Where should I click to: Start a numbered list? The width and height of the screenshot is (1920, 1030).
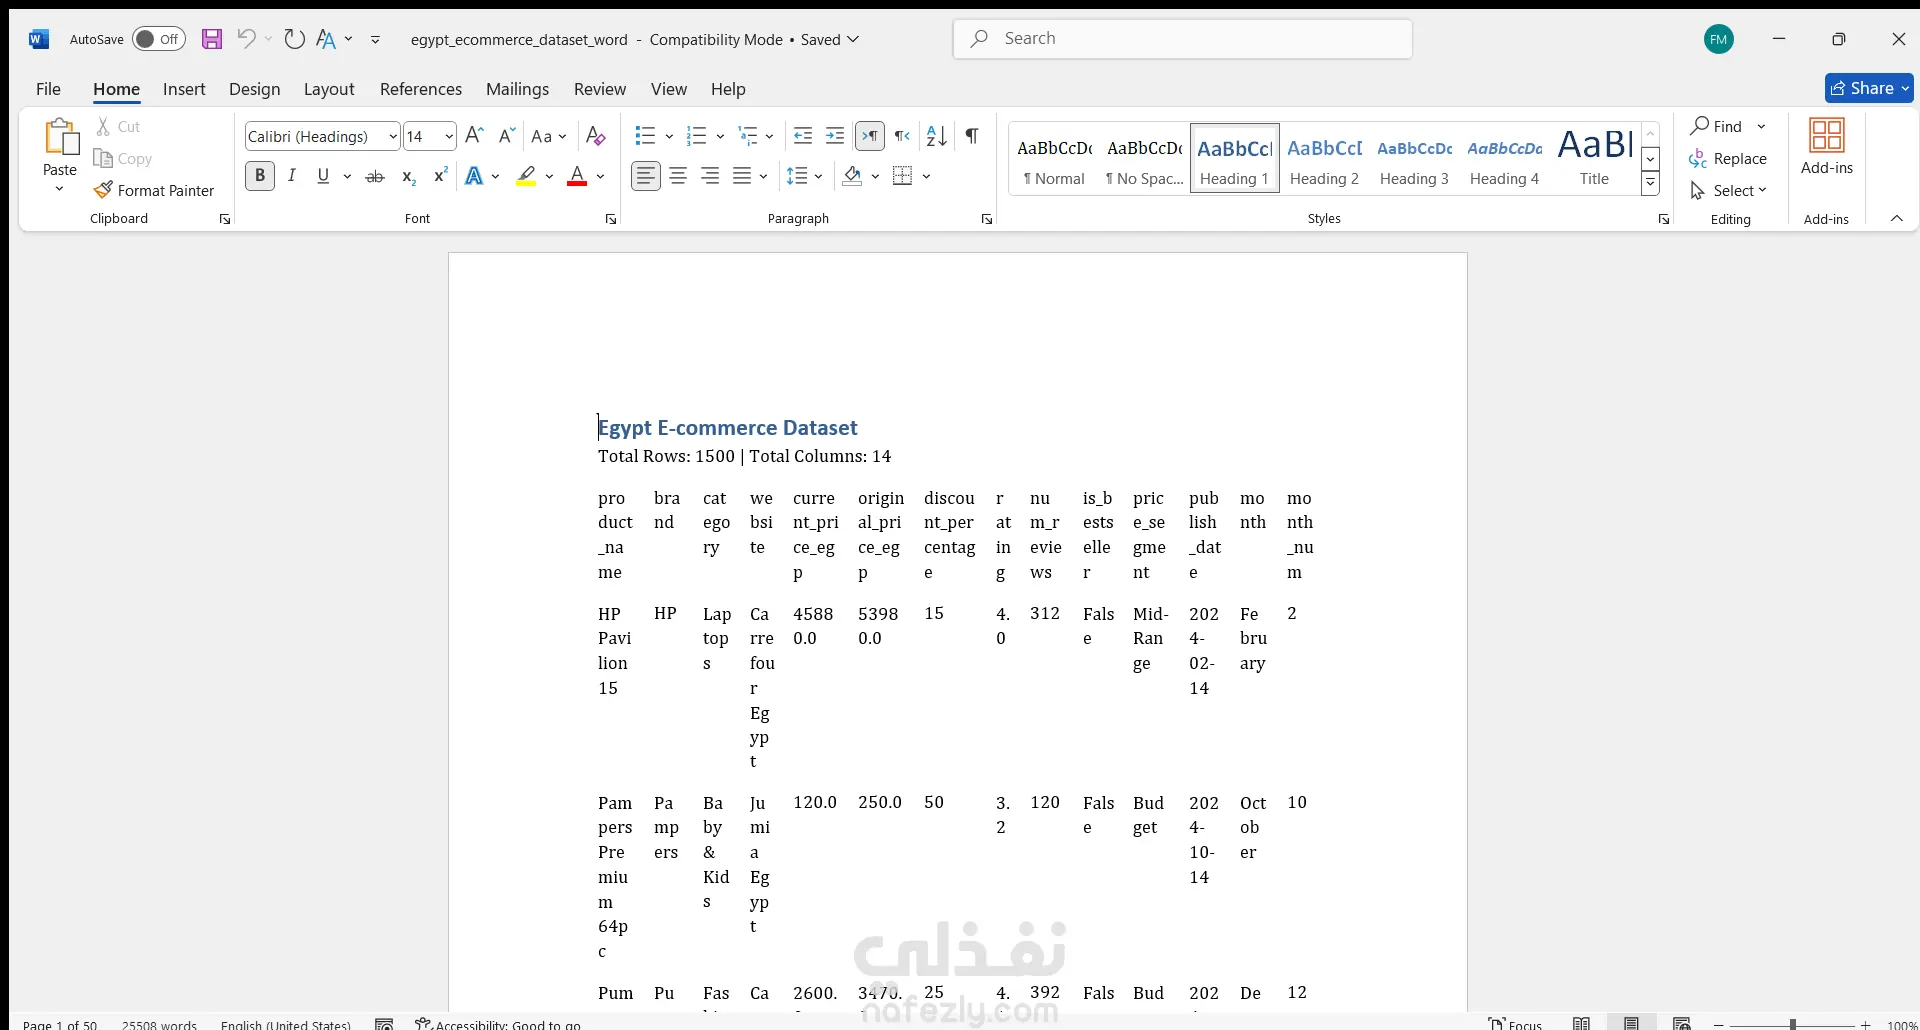pos(697,136)
